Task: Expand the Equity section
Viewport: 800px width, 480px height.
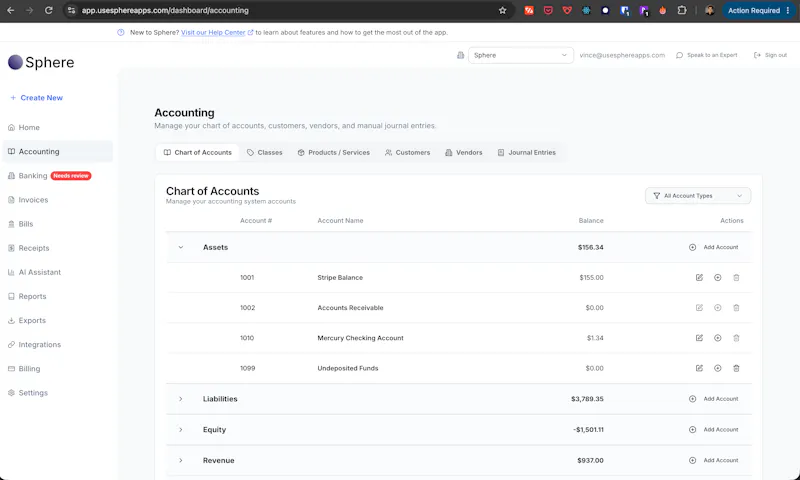Action: coord(181,430)
